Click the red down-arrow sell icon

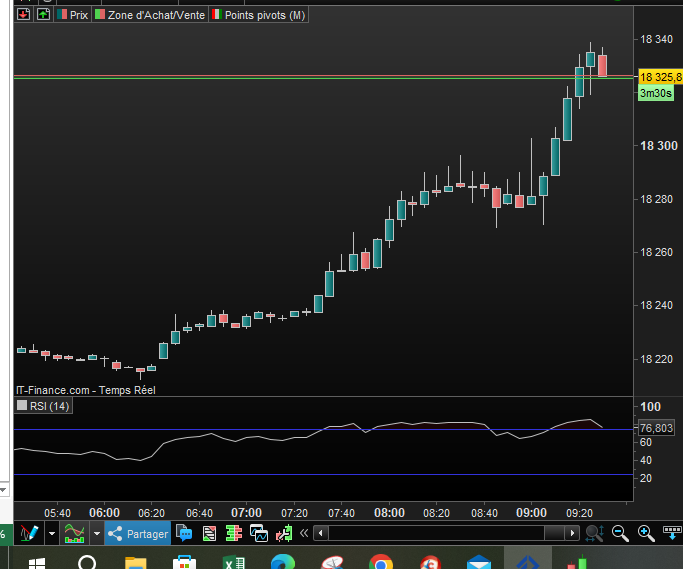point(24,14)
